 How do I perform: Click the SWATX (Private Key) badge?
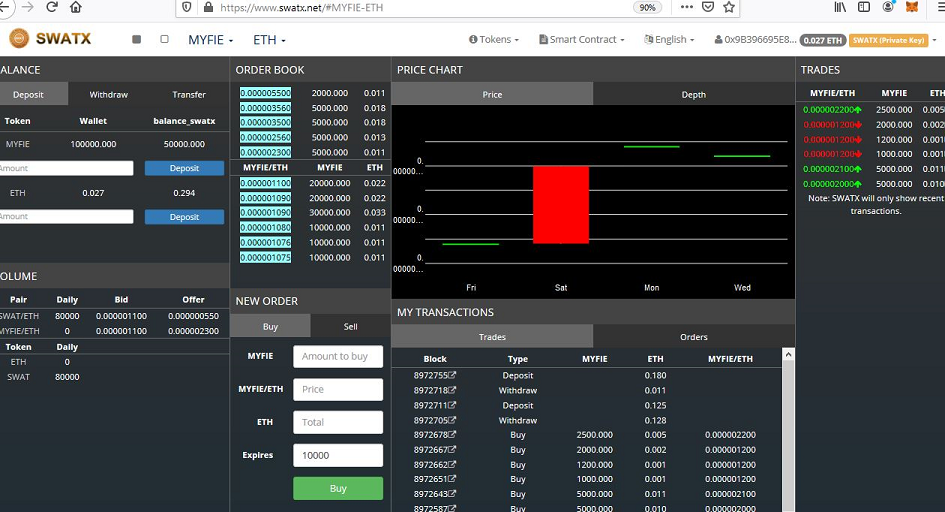[x=888, y=40]
